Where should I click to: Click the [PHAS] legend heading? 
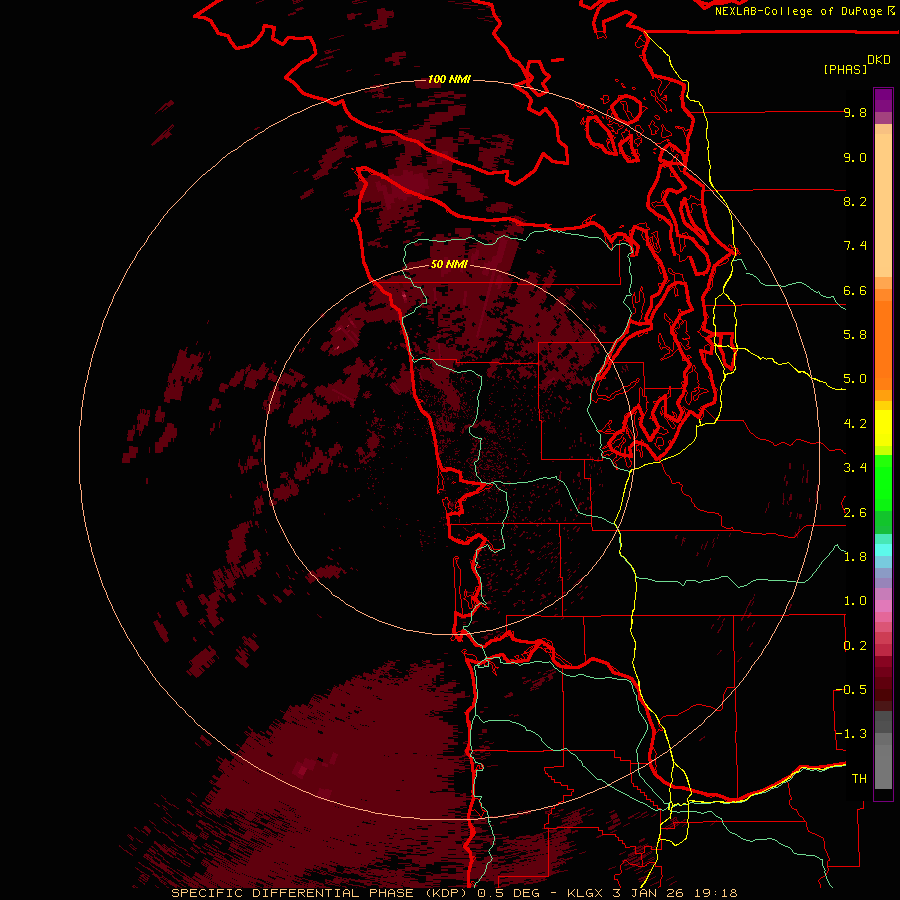[x=845, y=70]
